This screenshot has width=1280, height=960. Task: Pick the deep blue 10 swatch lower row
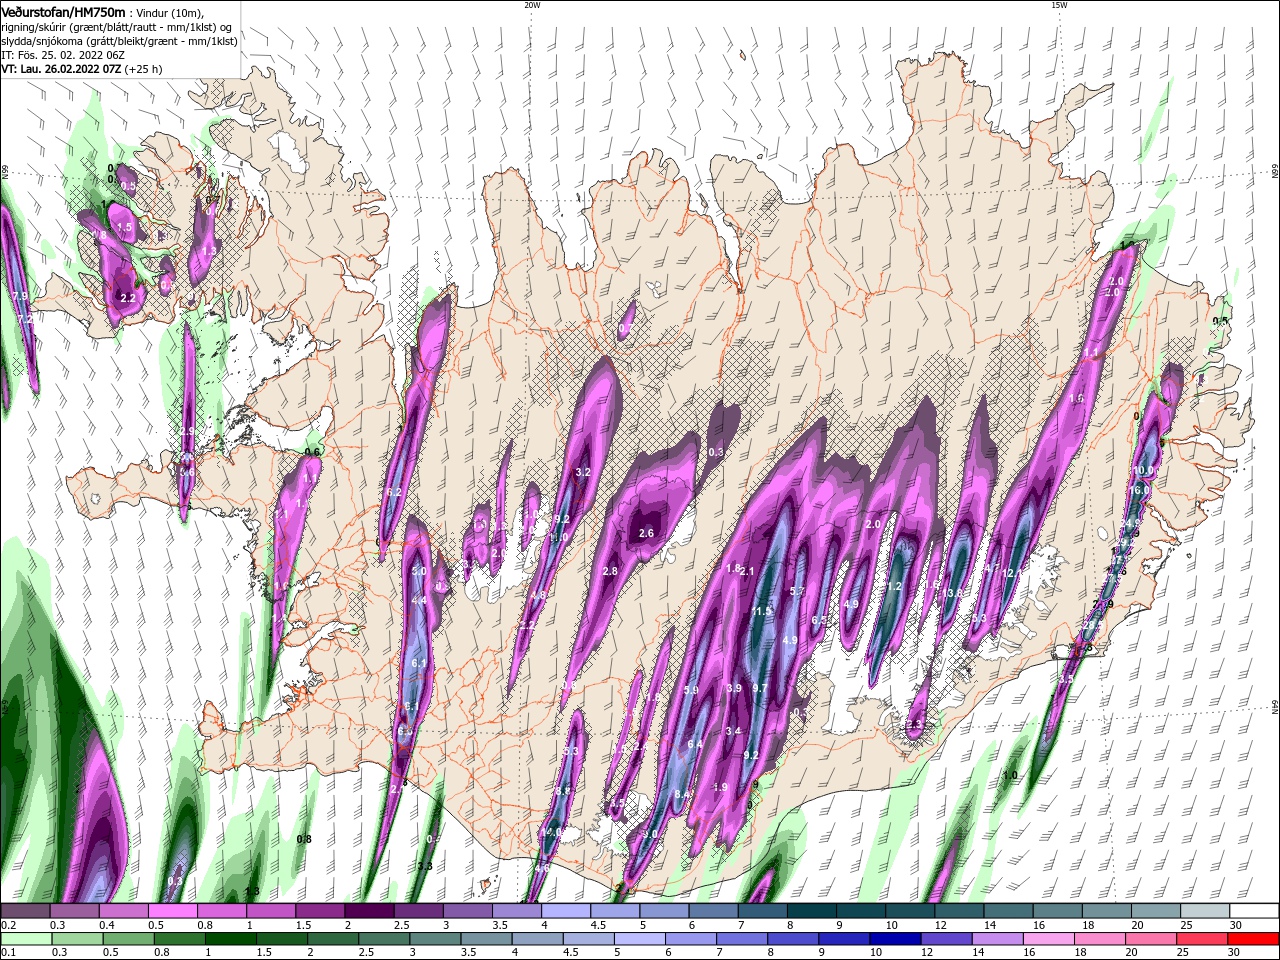[895, 939]
